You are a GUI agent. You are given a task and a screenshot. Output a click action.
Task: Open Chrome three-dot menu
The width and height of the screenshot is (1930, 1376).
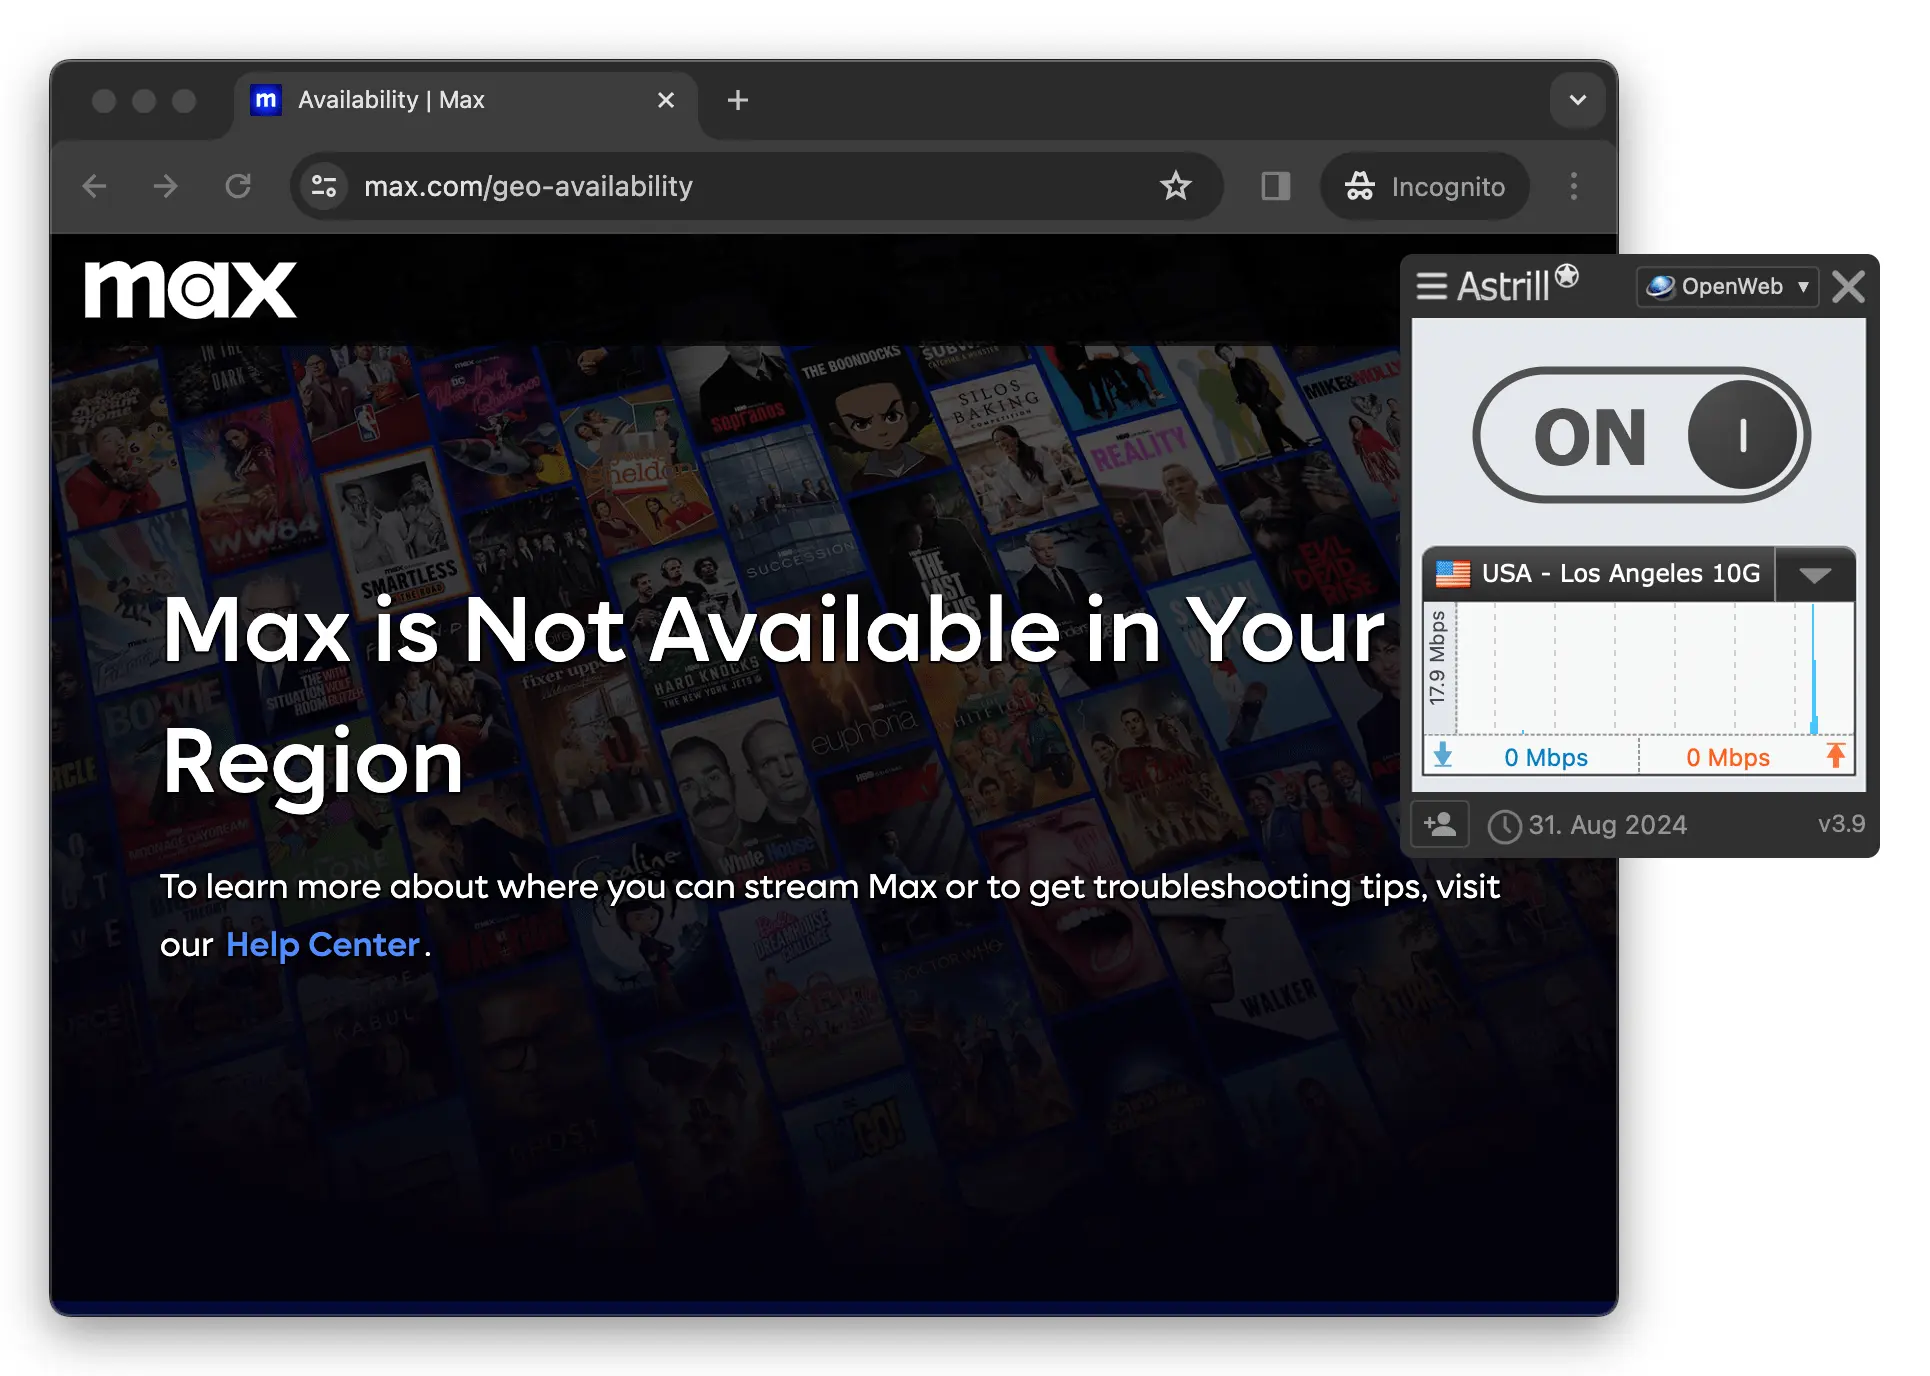[x=1574, y=186]
